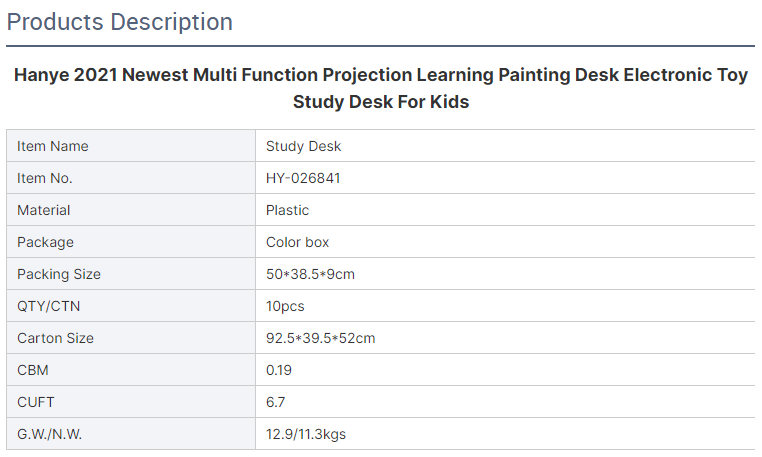Click the Plastic material value
This screenshot has width=762, height=457.
click(287, 210)
